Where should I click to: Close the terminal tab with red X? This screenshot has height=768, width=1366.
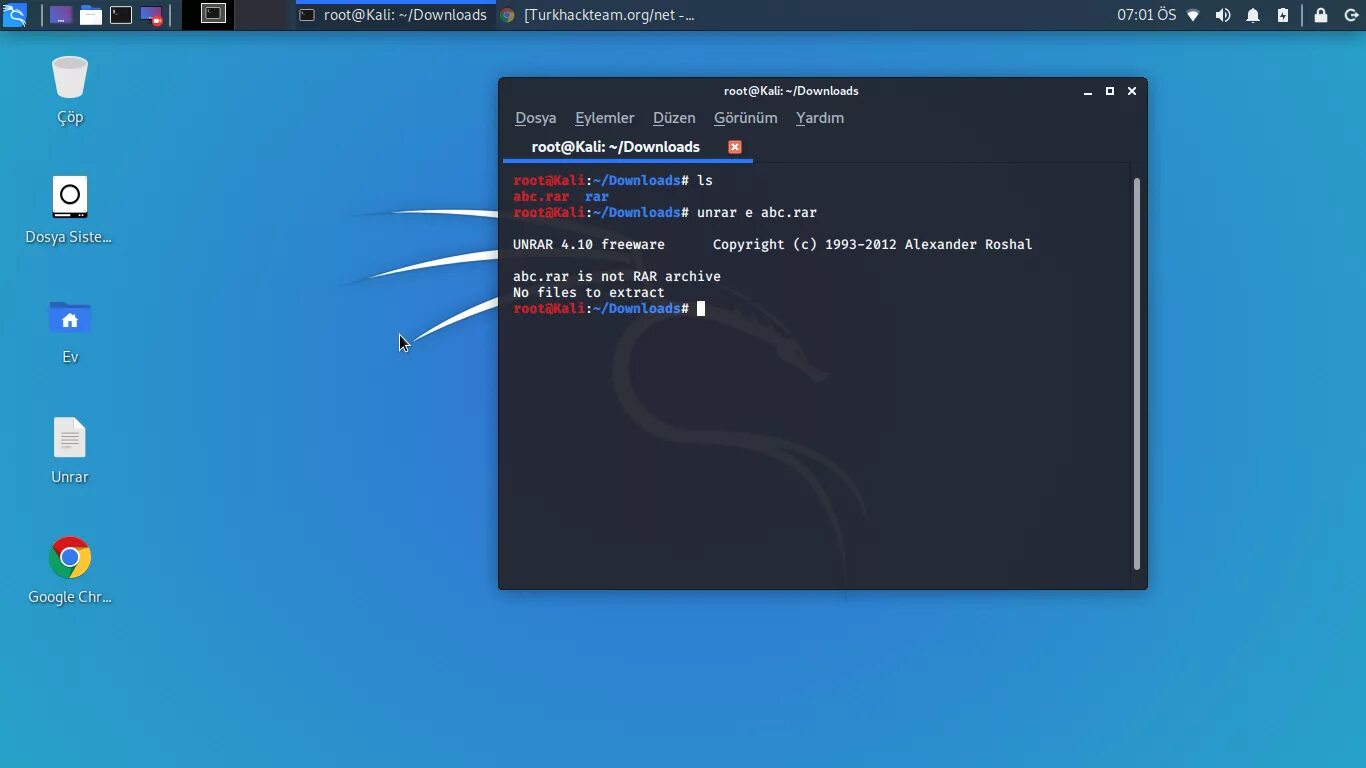[x=735, y=147]
